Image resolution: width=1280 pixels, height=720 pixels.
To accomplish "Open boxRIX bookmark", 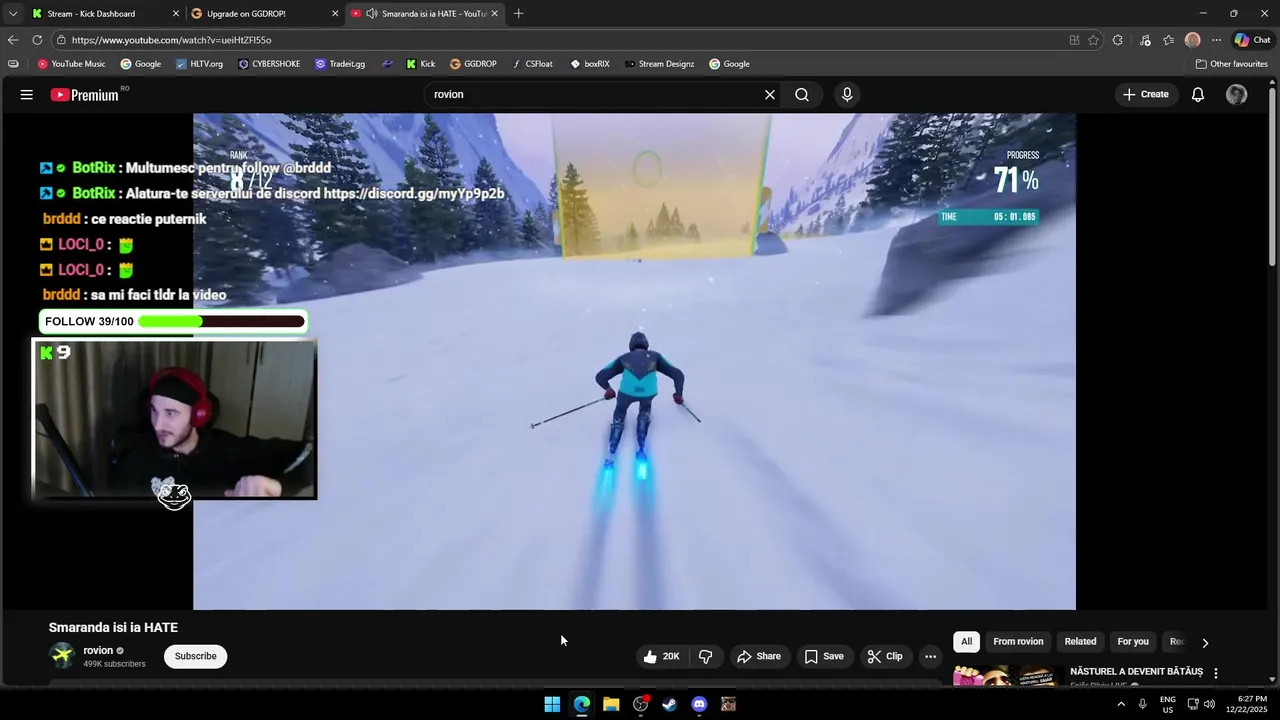I will click(590, 64).
